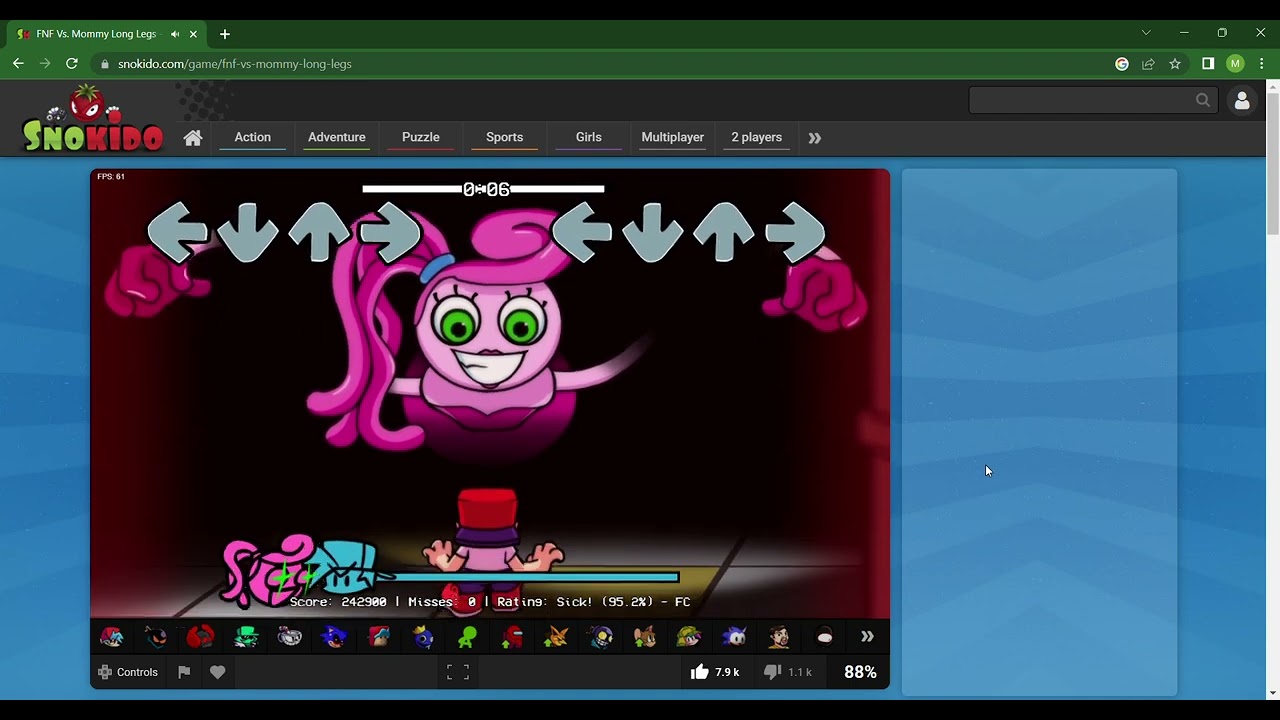Open the game Controls panel
Image resolution: width=1280 pixels, height=720 pixels.
128,672
